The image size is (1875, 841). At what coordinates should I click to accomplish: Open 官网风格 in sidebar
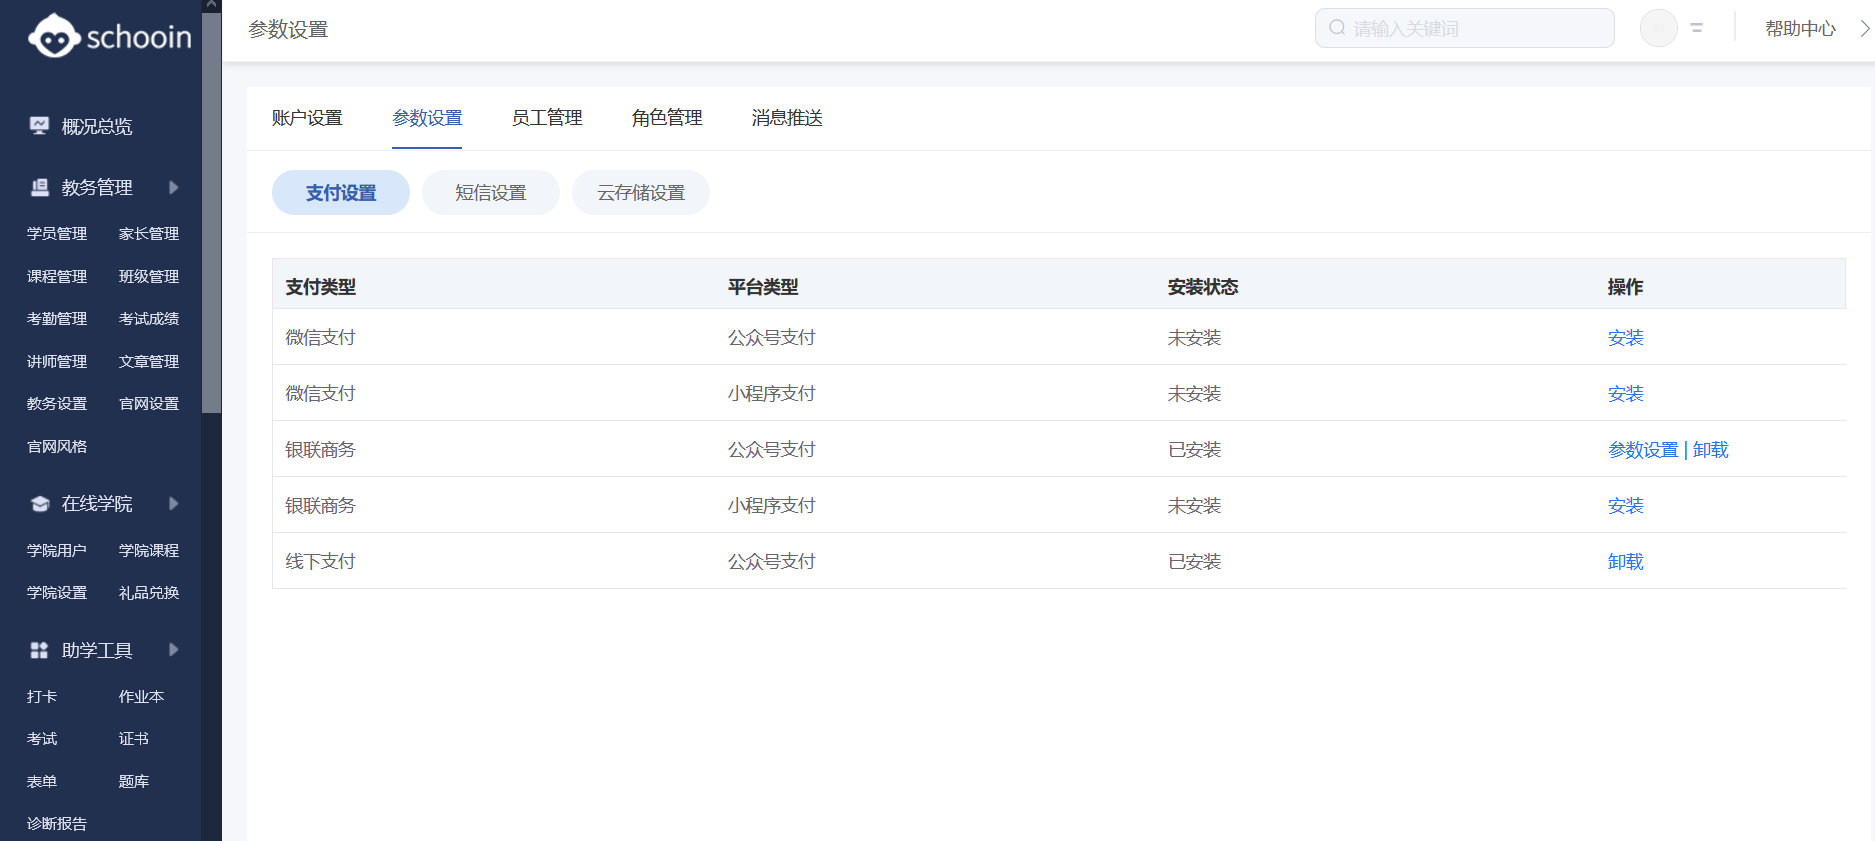pyautogui.click(x=57, y=447)
